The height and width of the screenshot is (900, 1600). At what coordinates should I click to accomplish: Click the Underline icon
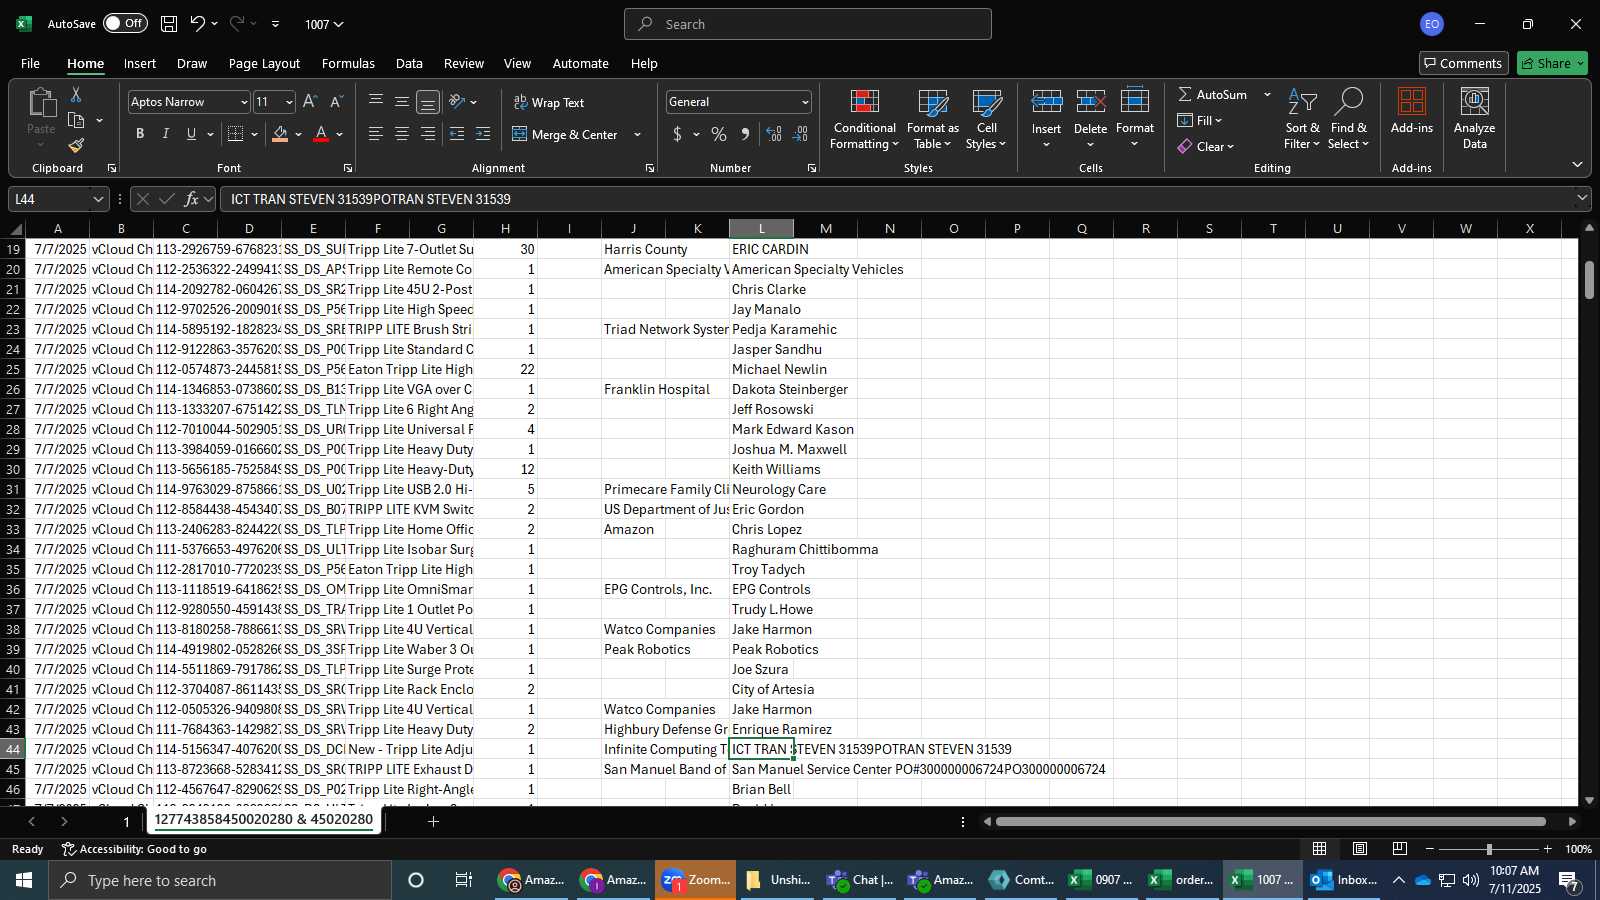[x=191, y=134]
